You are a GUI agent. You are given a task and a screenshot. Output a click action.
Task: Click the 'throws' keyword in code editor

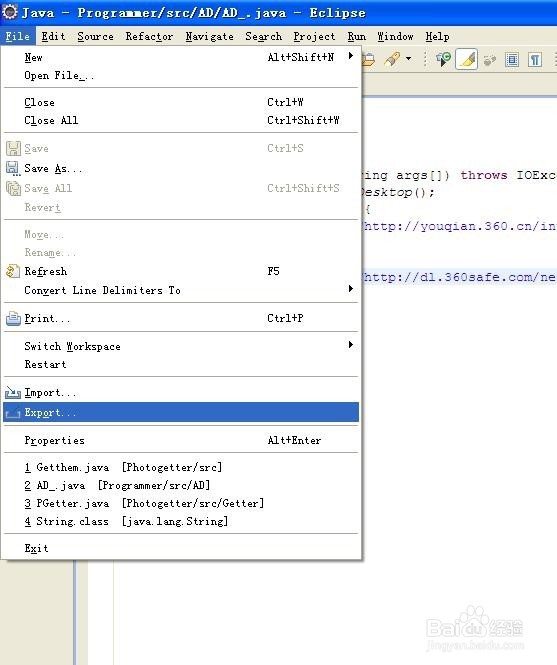pyautogui.click(x=484, y=175)
